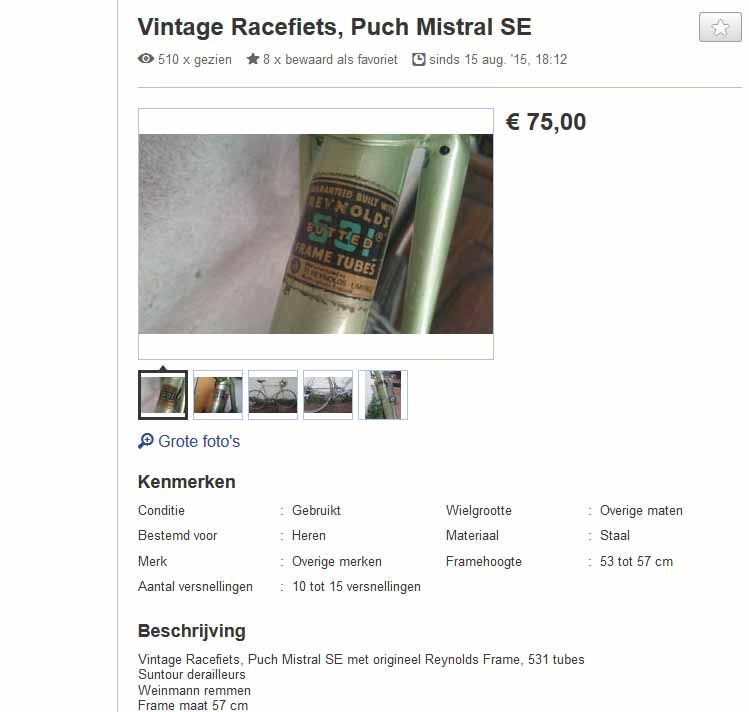Screen dimensions: 749x712
Task: Click the € 75,00 price
Action: (x=546, y=122)
